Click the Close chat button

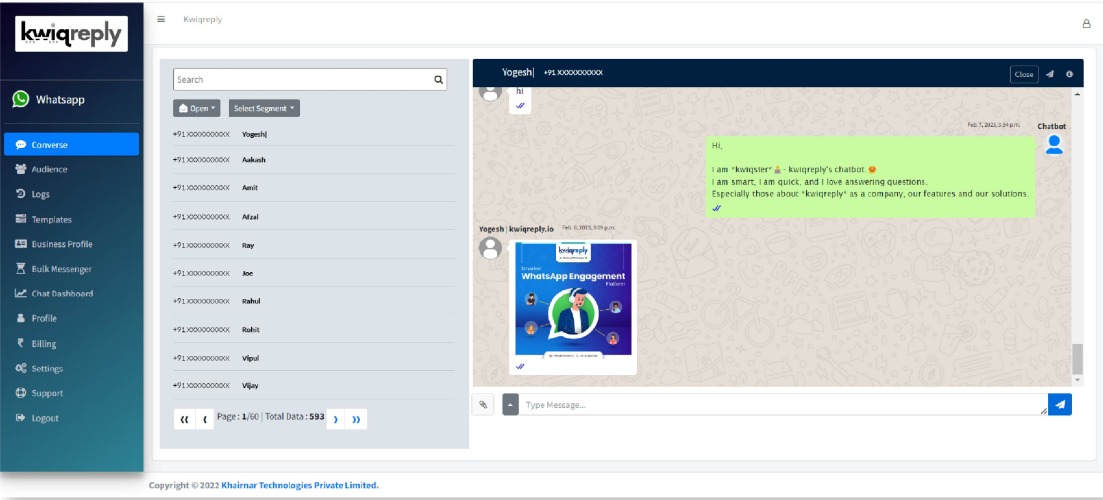click(x=1024, y=74)
